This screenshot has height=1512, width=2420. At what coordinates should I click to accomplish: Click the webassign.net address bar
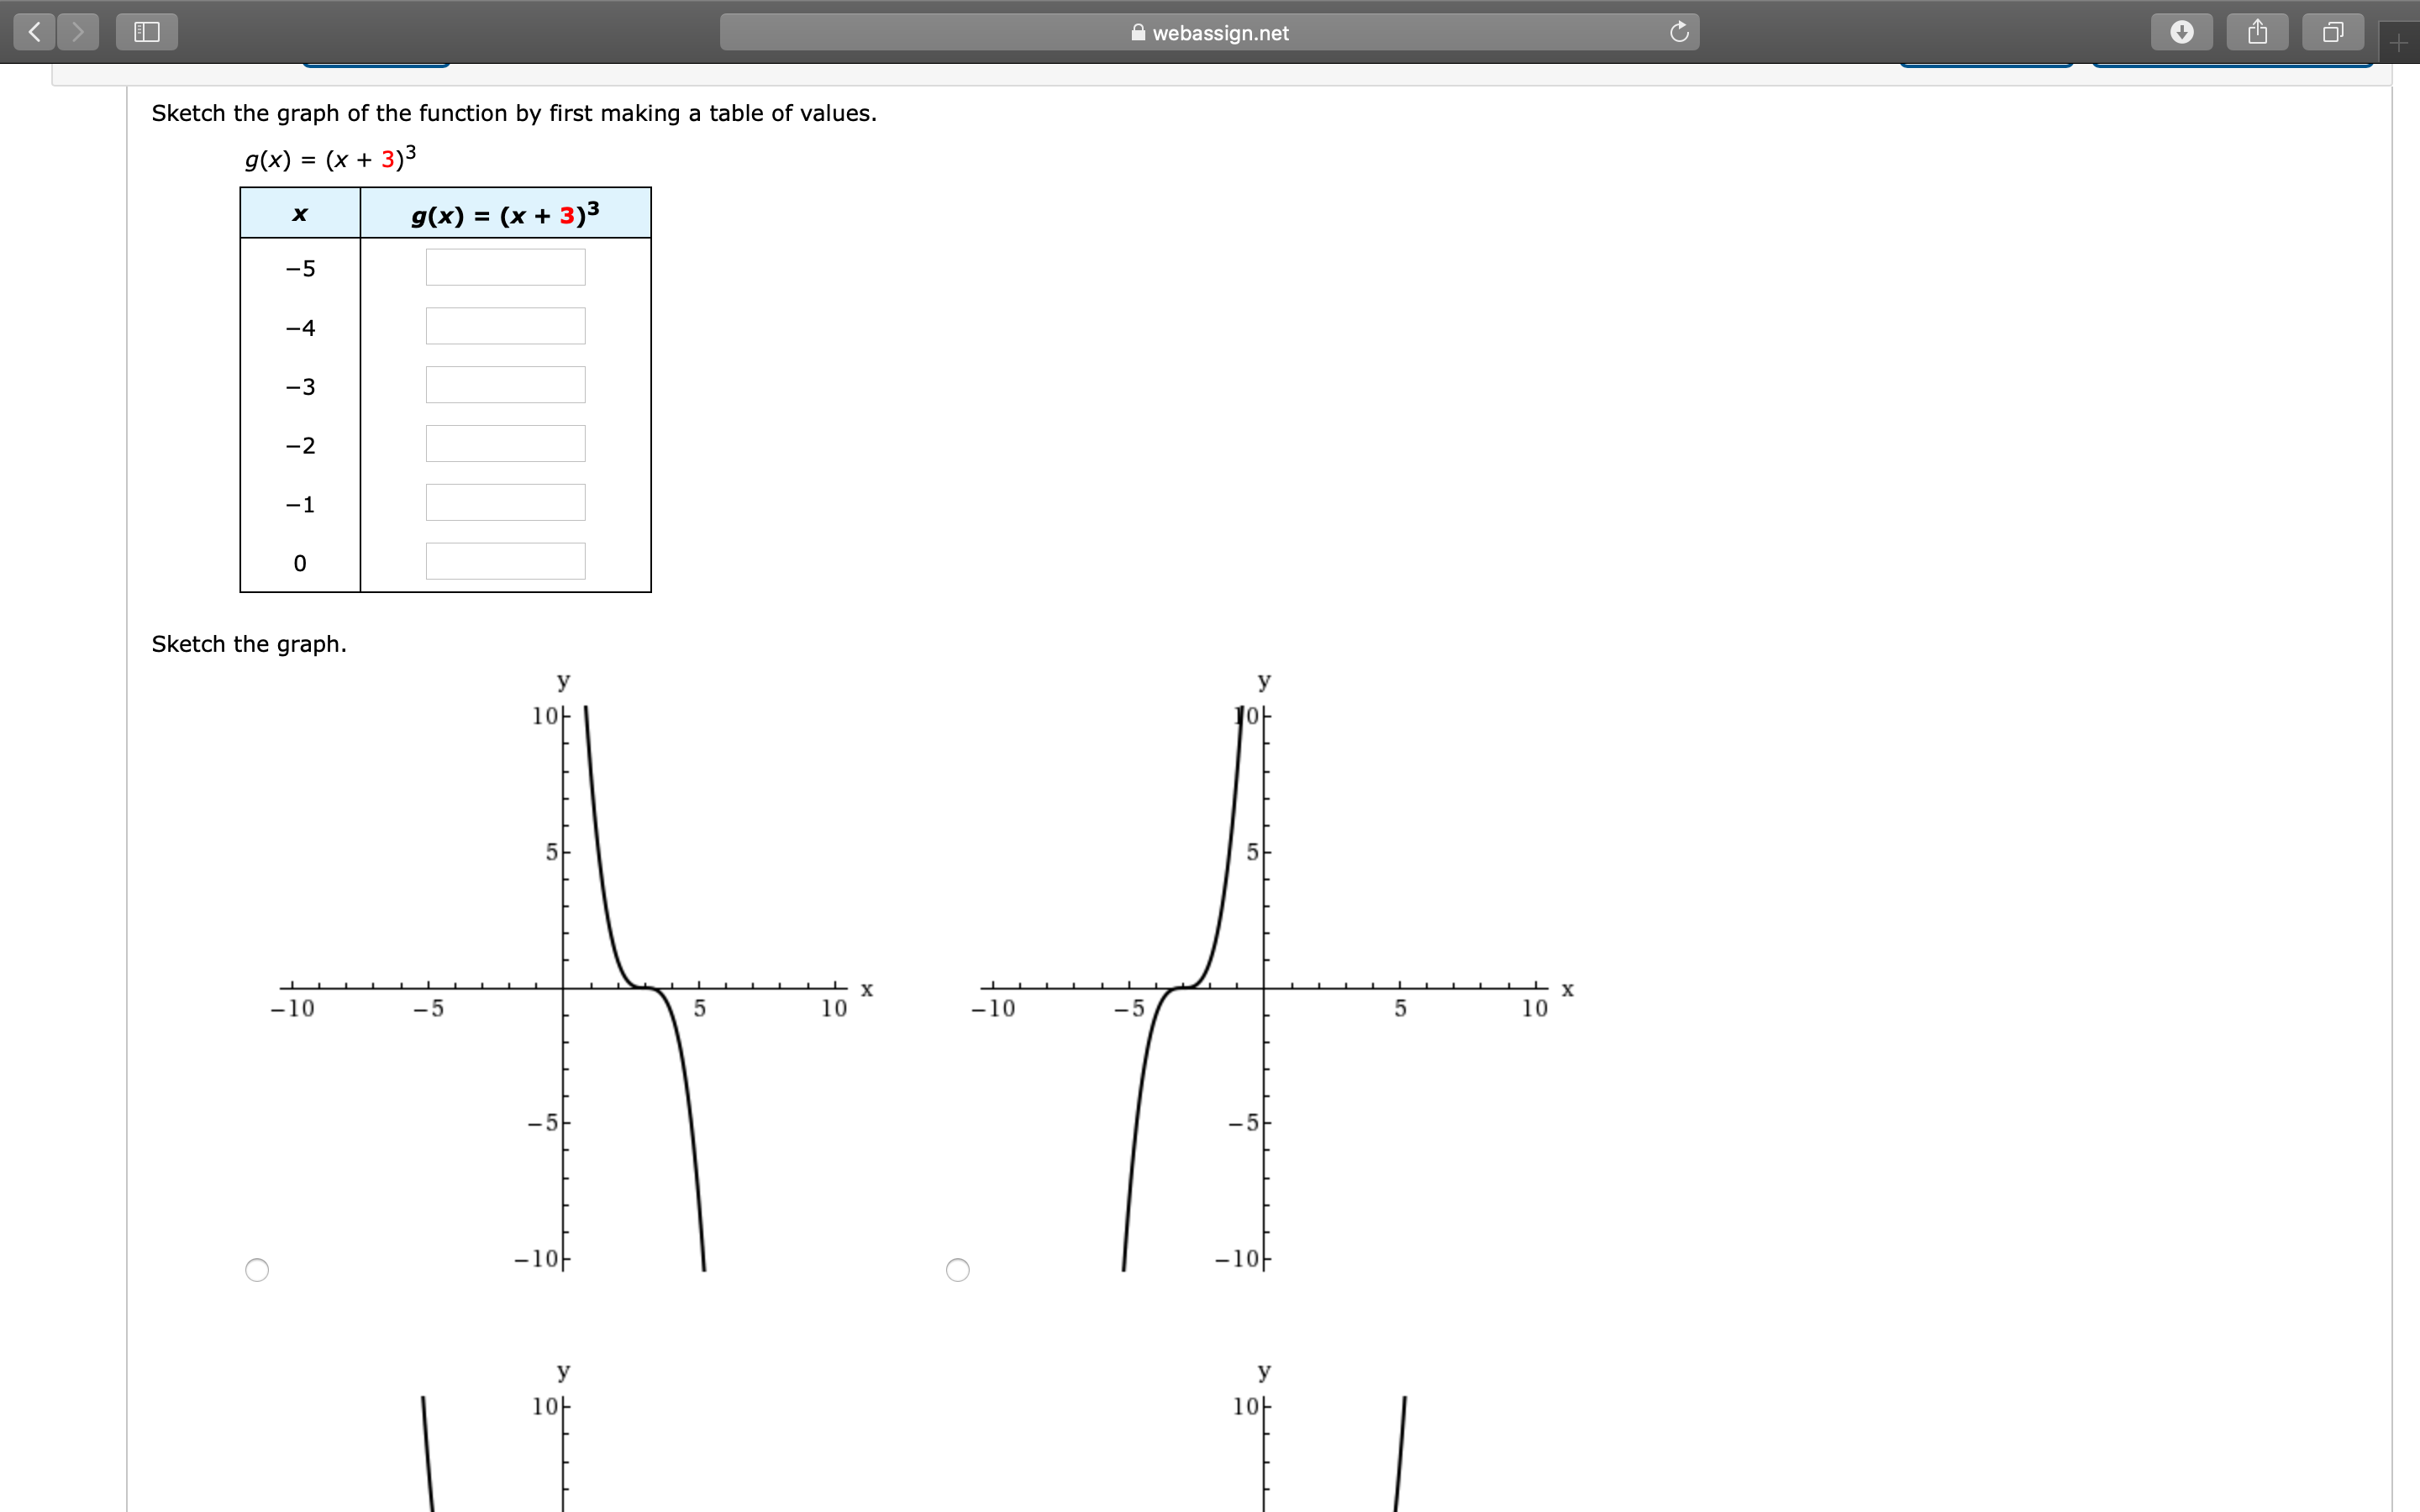point(1220,32)
